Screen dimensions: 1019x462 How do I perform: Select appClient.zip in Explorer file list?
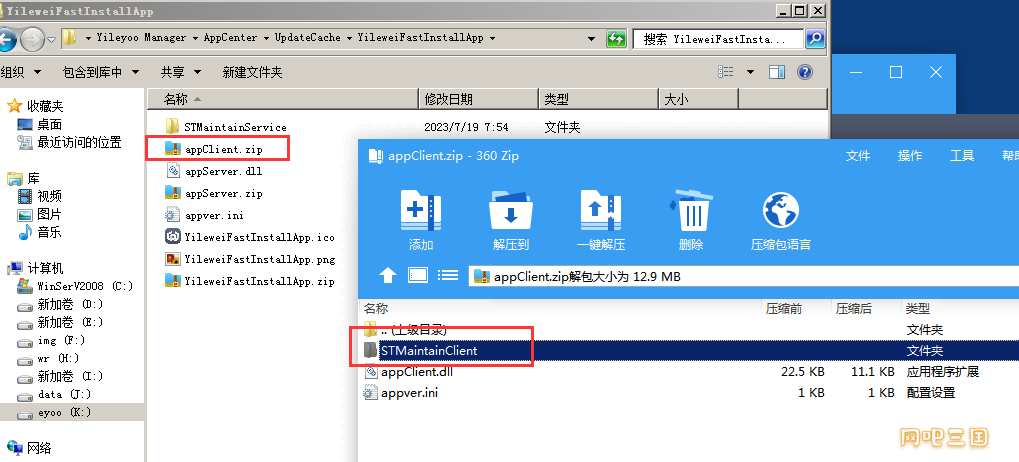coord(214,149)
